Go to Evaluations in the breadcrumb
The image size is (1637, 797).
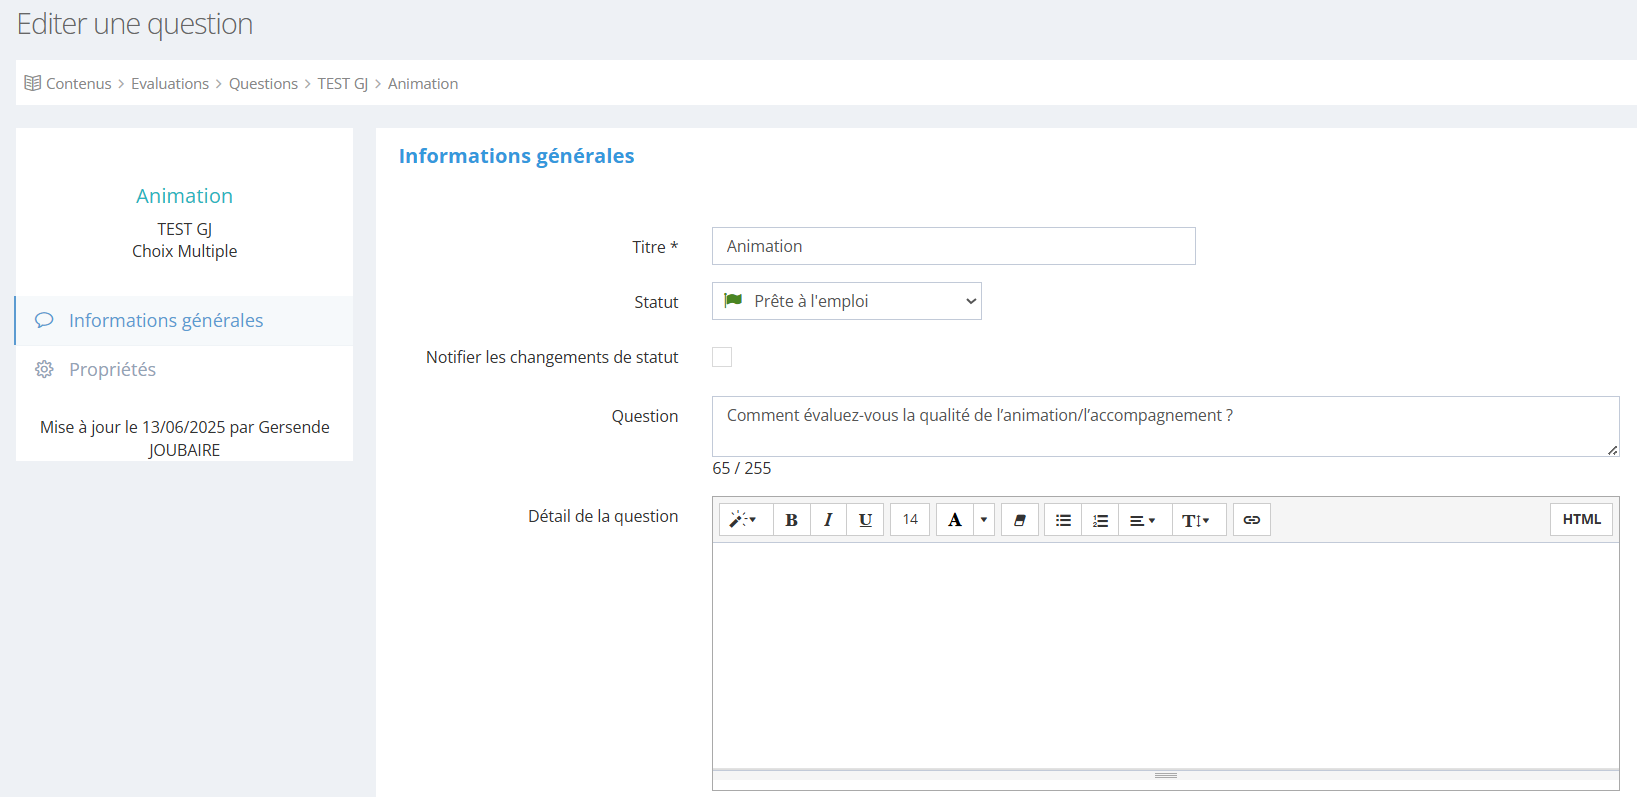pyautogui.click(x=170, y=84)
